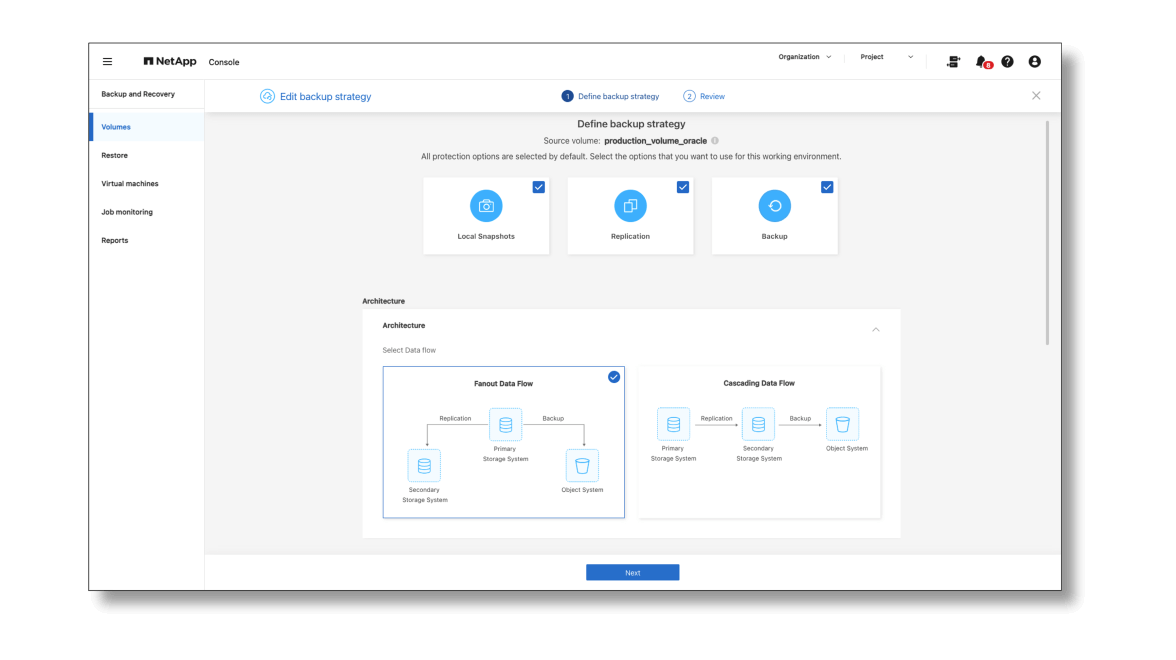The width and height of the screenshot is (1176, 660).
Task: Select the Cascading Data Flow card
Action: tap(759, 441)
